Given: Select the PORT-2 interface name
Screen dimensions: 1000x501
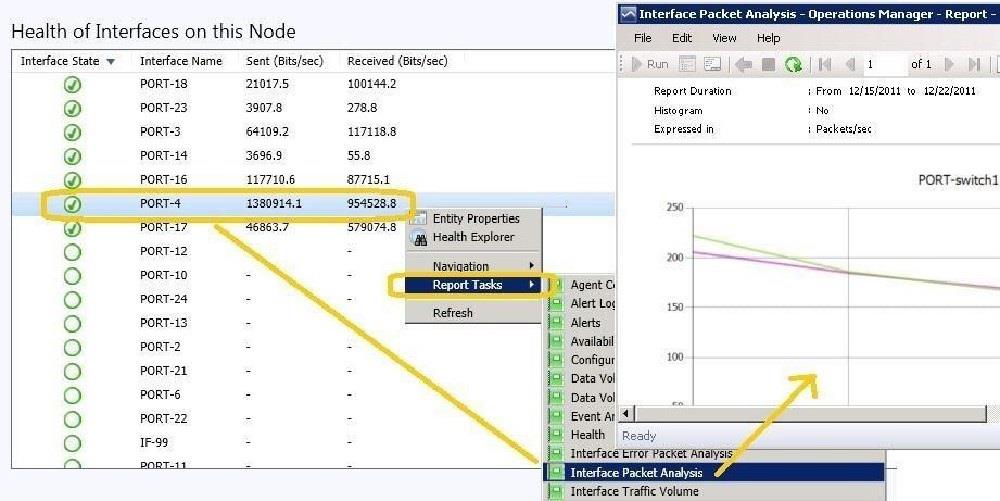Looking at the screenshot, I should pos(160,347).
